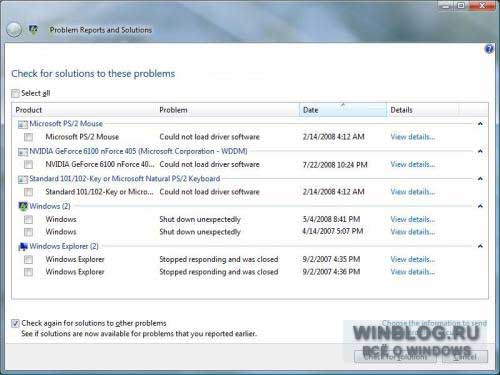Click the date 2/14/2008 4:12 AM for PS/2 Mouse
Screen dimensions: 500x375
333,137
